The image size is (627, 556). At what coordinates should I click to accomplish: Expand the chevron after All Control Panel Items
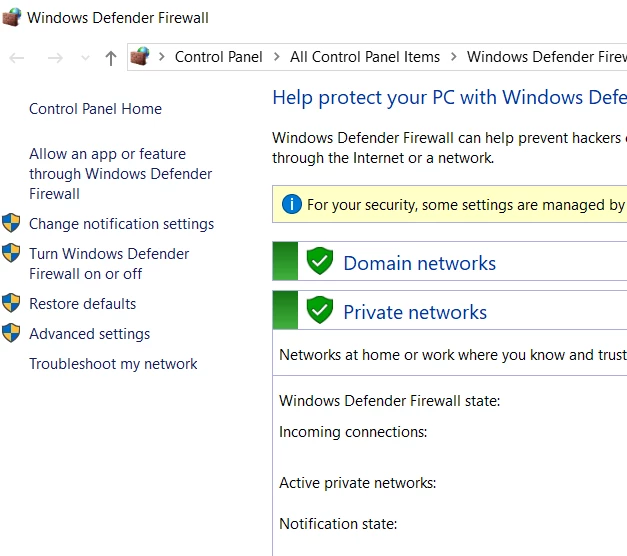[x=453, y=57]
